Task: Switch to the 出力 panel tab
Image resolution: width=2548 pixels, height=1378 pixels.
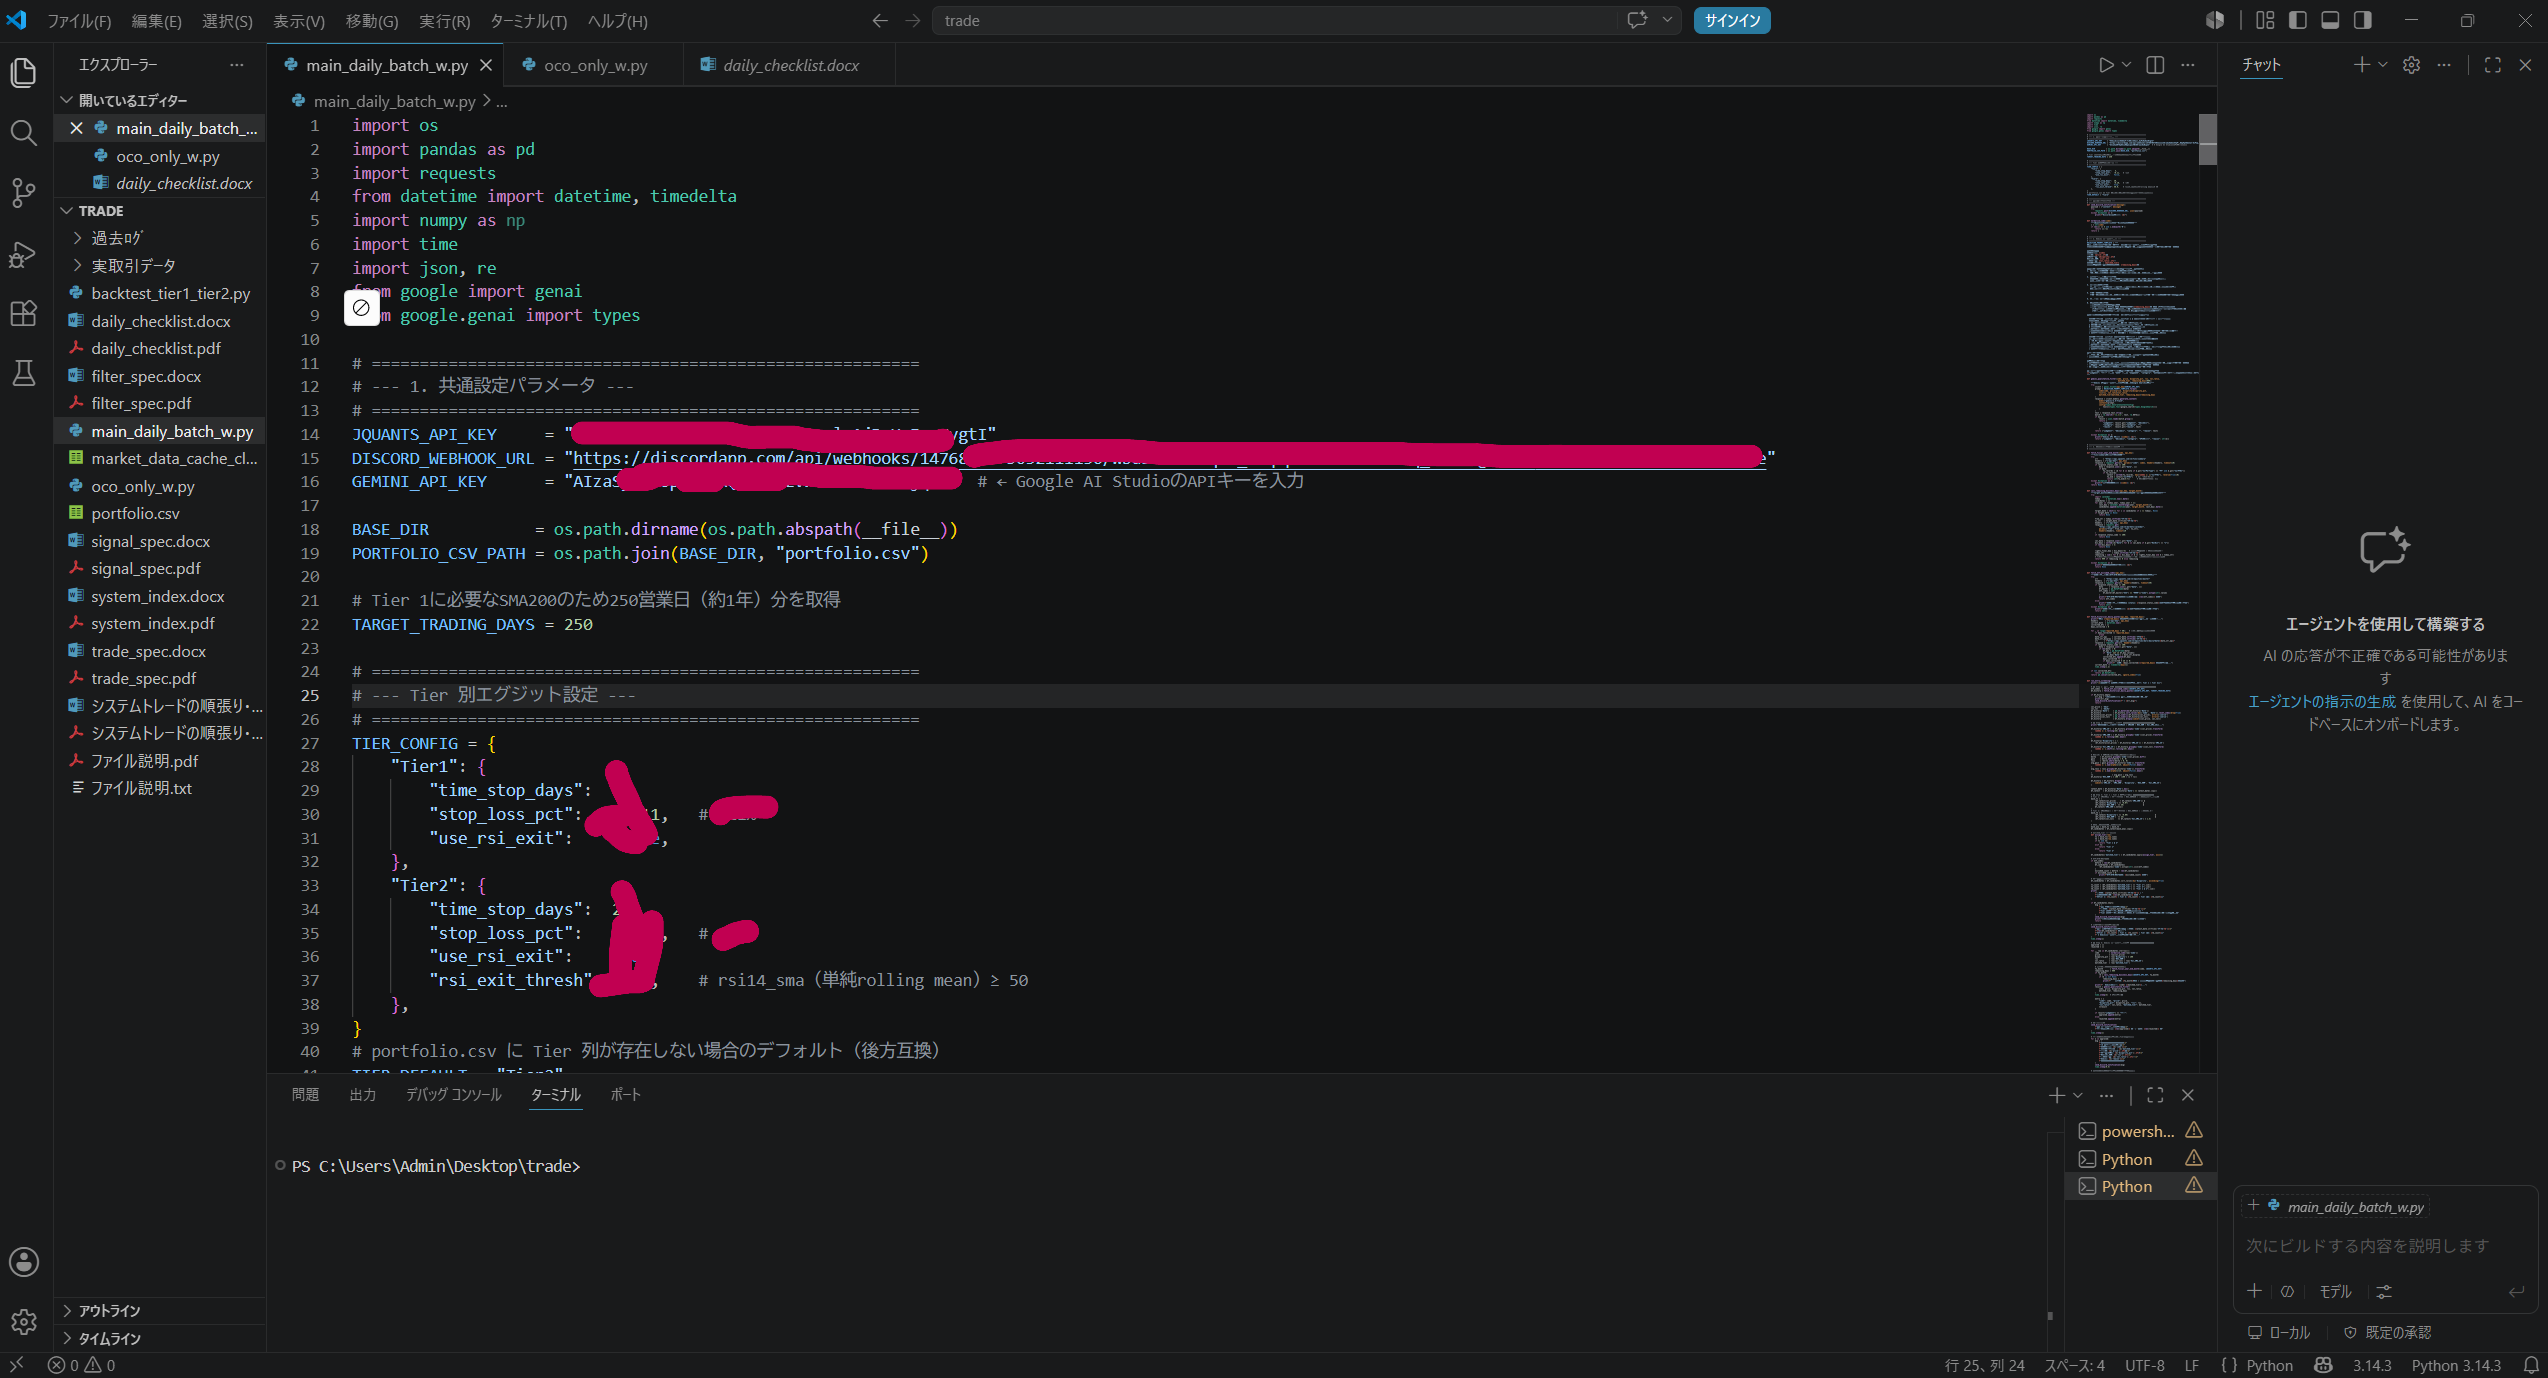Action: pyautogui.click(x=362, y=1095)
